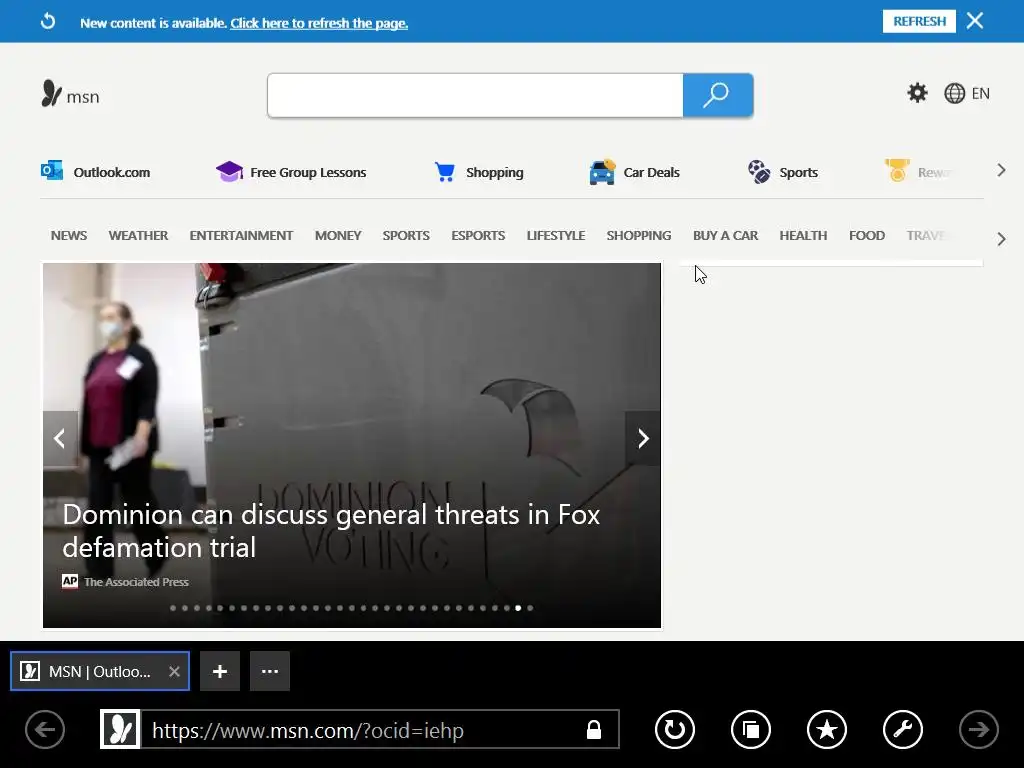Jump to last carousel slide dot
This screenshot has width=1024, height=768.
[x=530, y=608]
